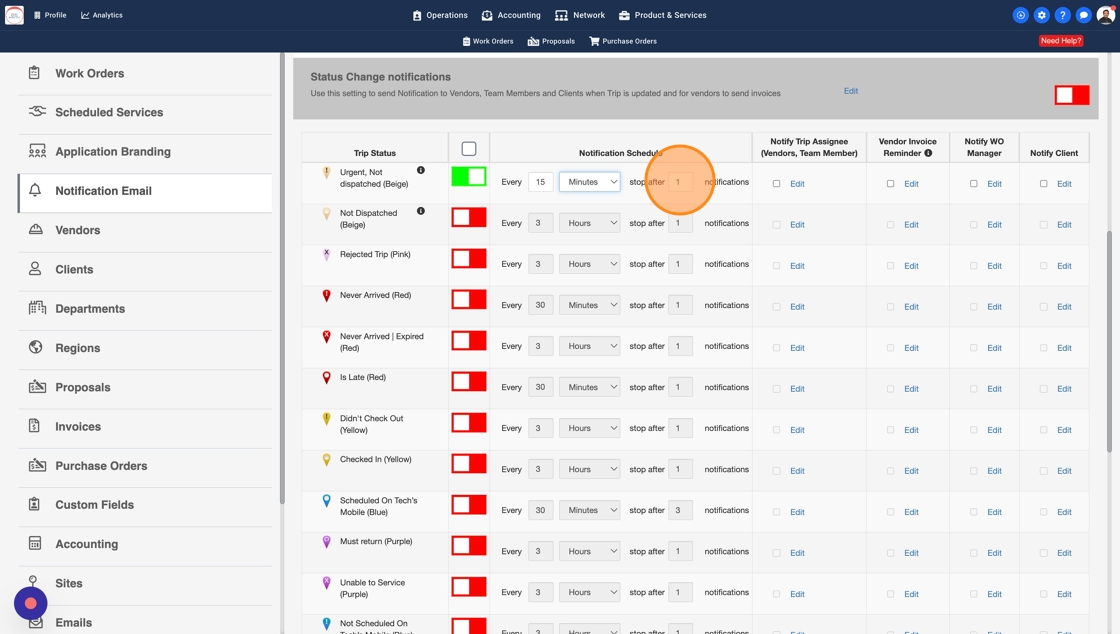Click stop-after count field for Scheduled On Tech's Mobile
Viewport: 1120px width, 634px height.
coord(680,510)
